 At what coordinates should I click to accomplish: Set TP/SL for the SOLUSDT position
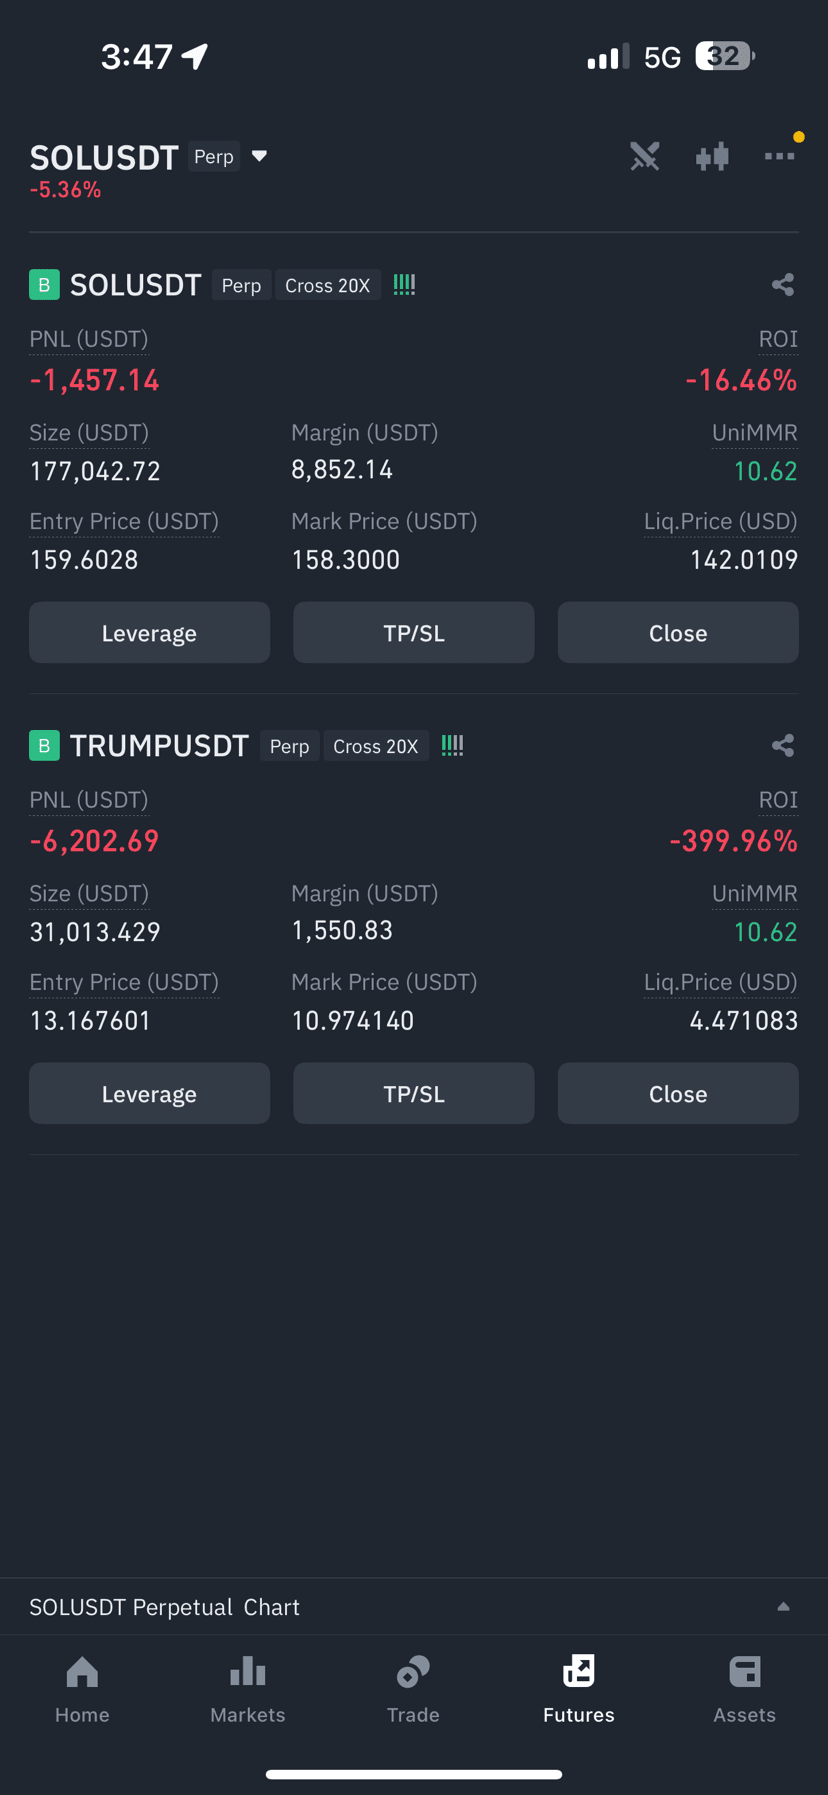tap(414, 633)
